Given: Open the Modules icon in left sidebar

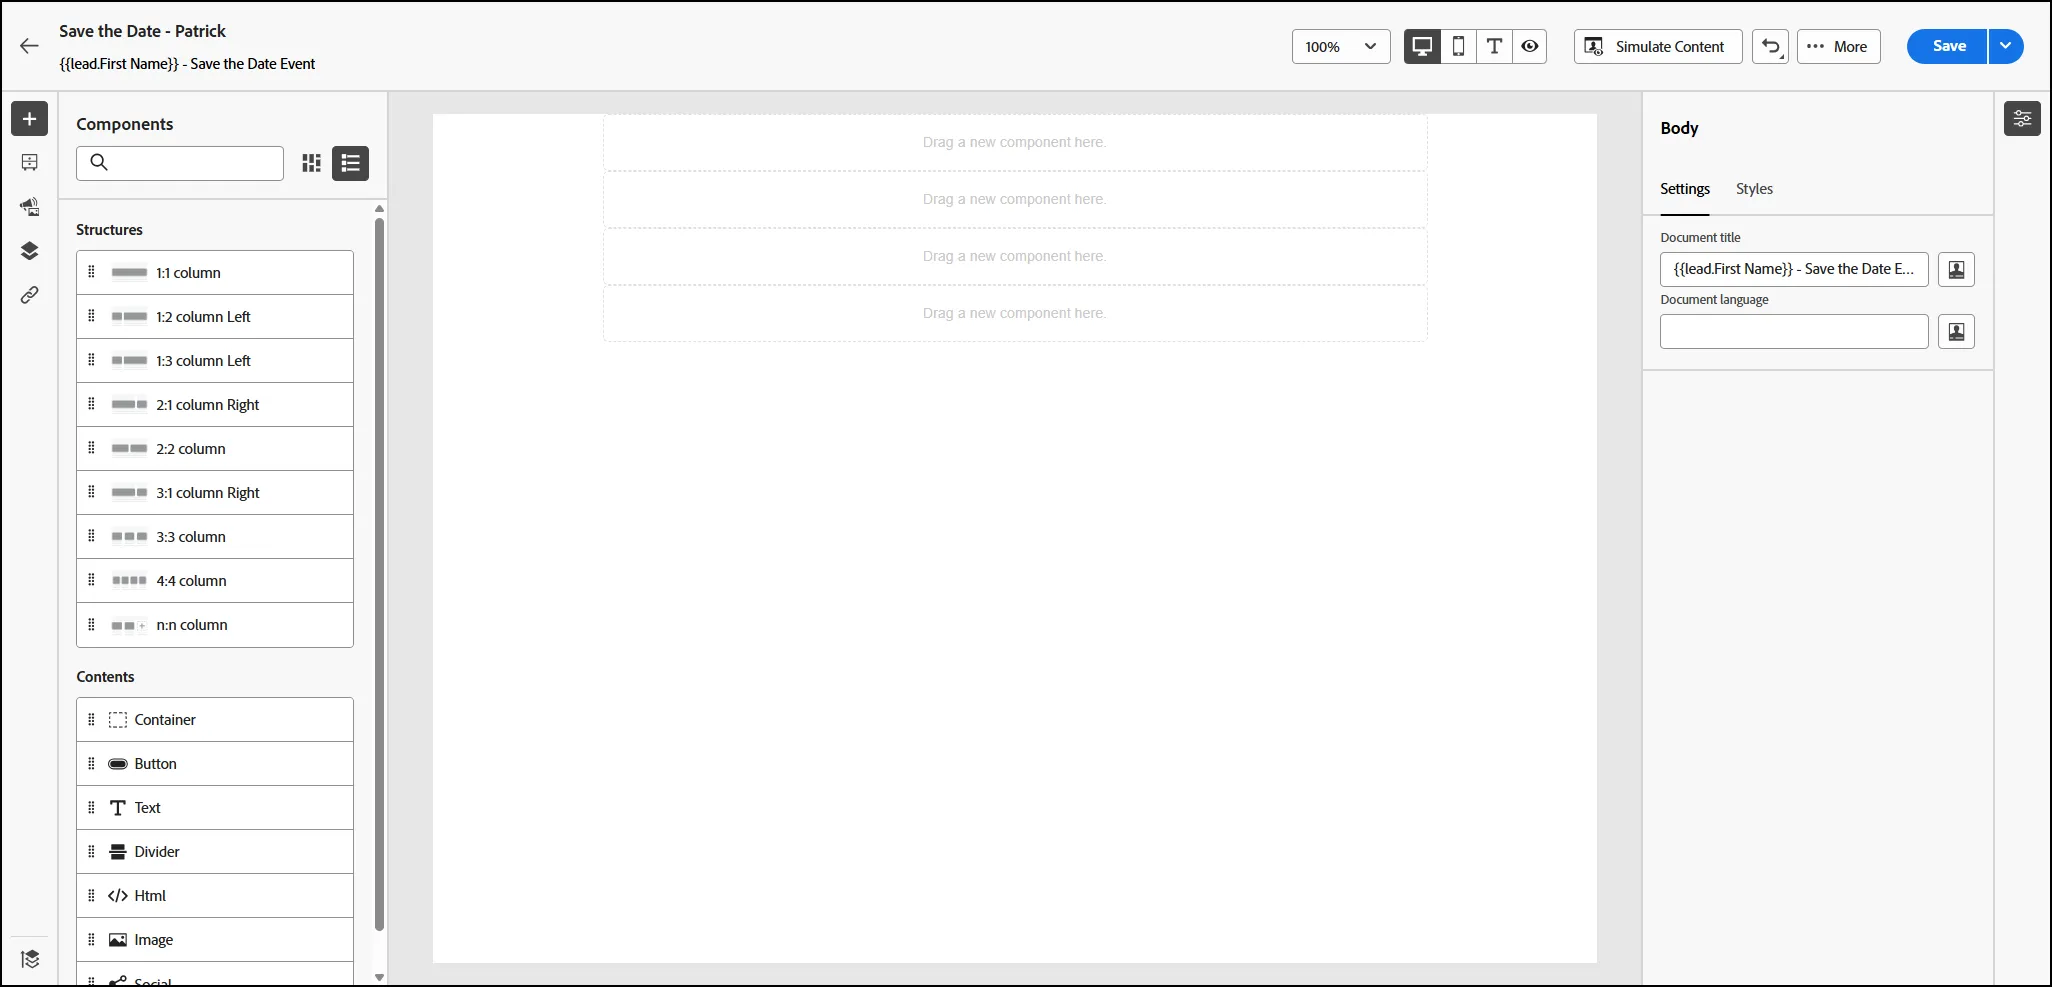Looking at the screenshot, I should tap(30, 162).
